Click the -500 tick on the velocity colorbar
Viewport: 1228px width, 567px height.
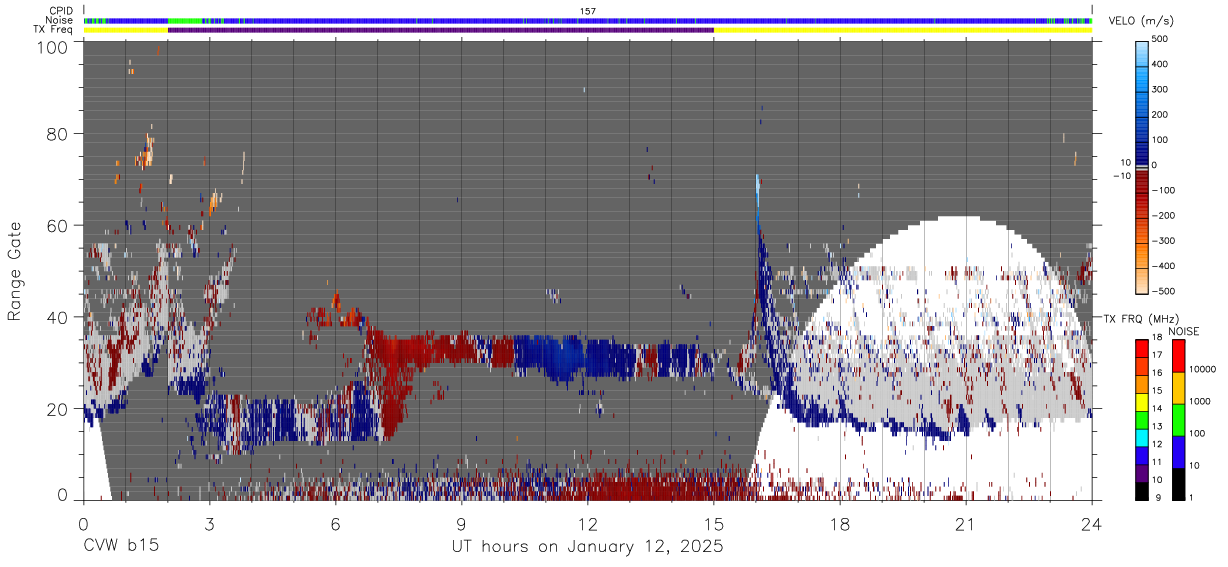pyautogui.click(x=1163, y=291)
